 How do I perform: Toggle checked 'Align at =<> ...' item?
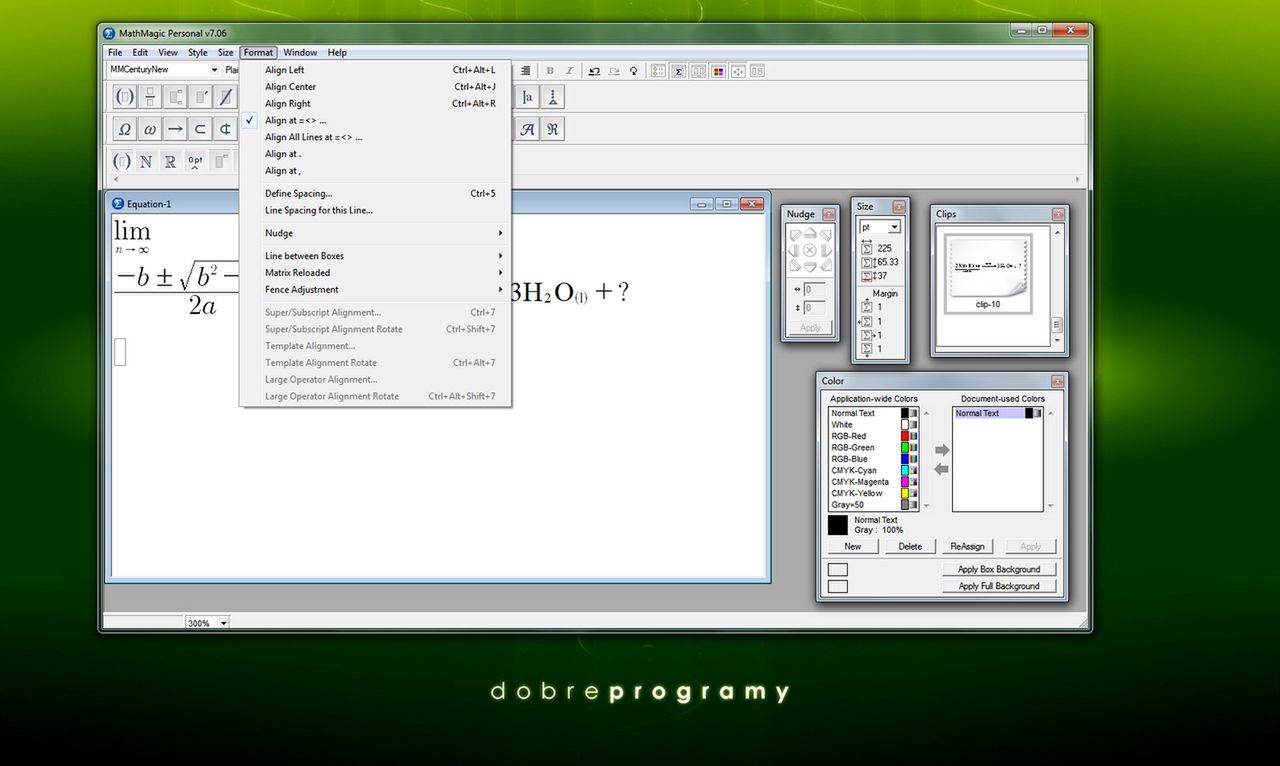click(x=375, y=120)
